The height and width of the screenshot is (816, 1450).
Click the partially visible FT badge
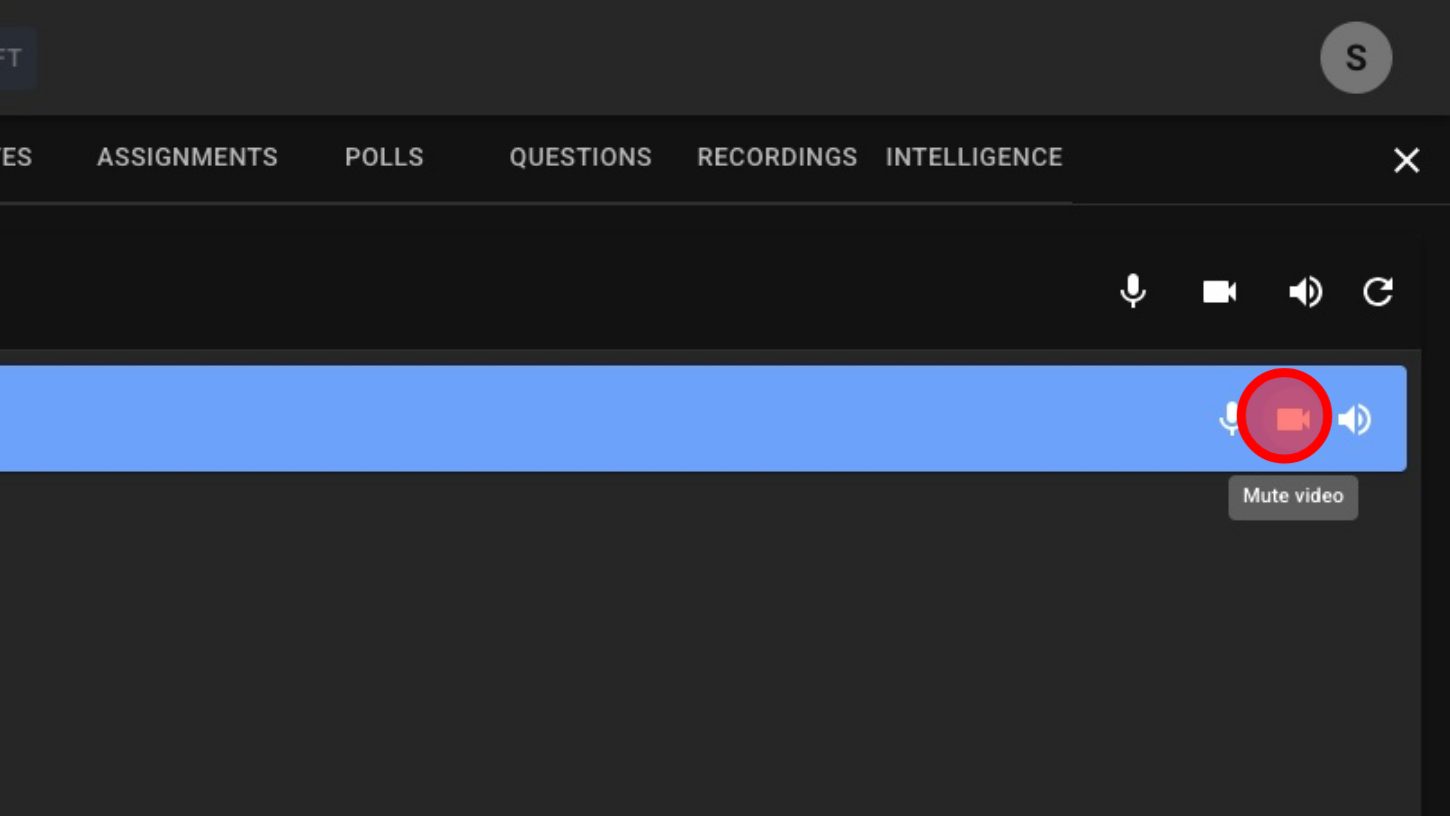point(14,58)
